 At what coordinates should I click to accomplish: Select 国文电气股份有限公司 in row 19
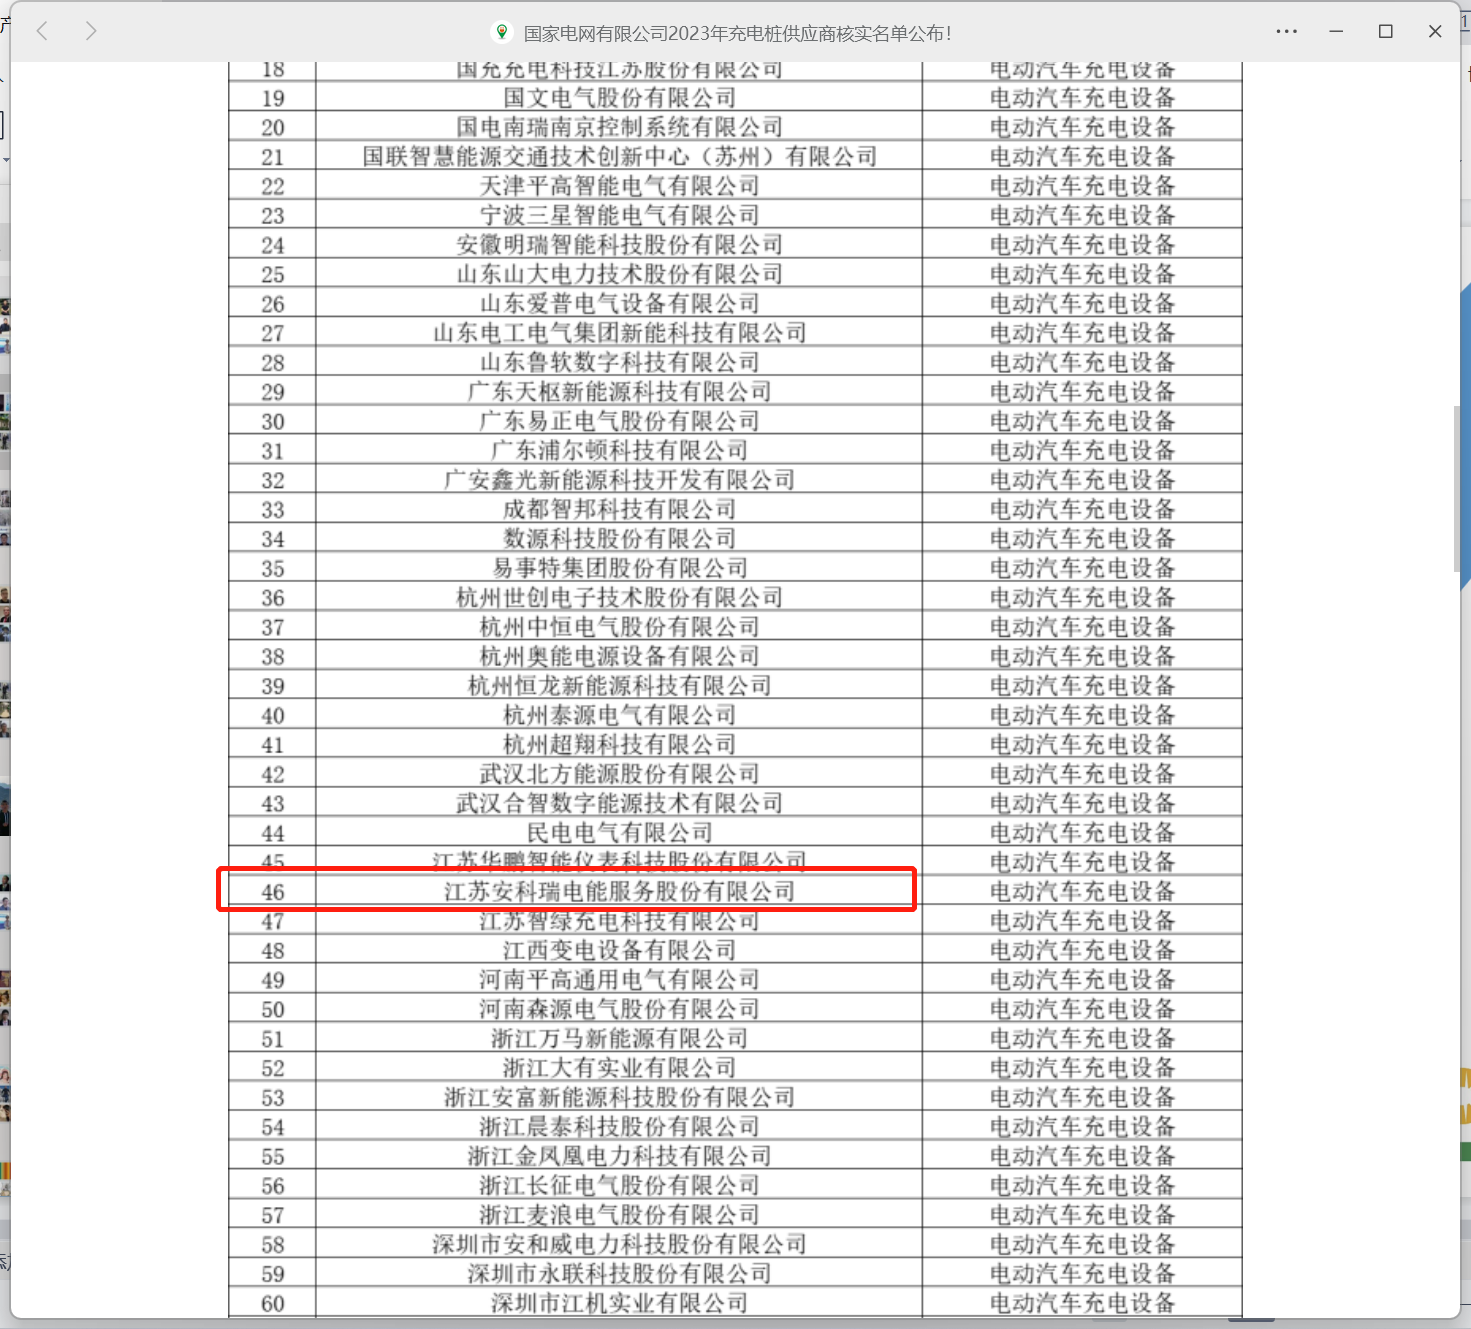pos(620,98)
